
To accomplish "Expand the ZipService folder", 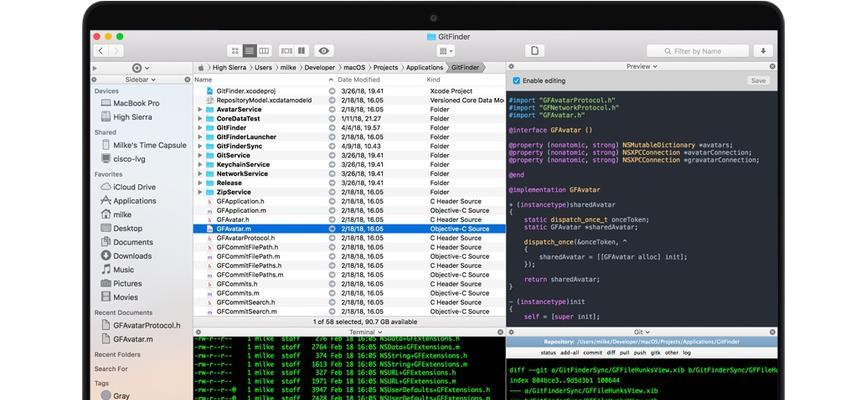I will click(x=200, y=192).
